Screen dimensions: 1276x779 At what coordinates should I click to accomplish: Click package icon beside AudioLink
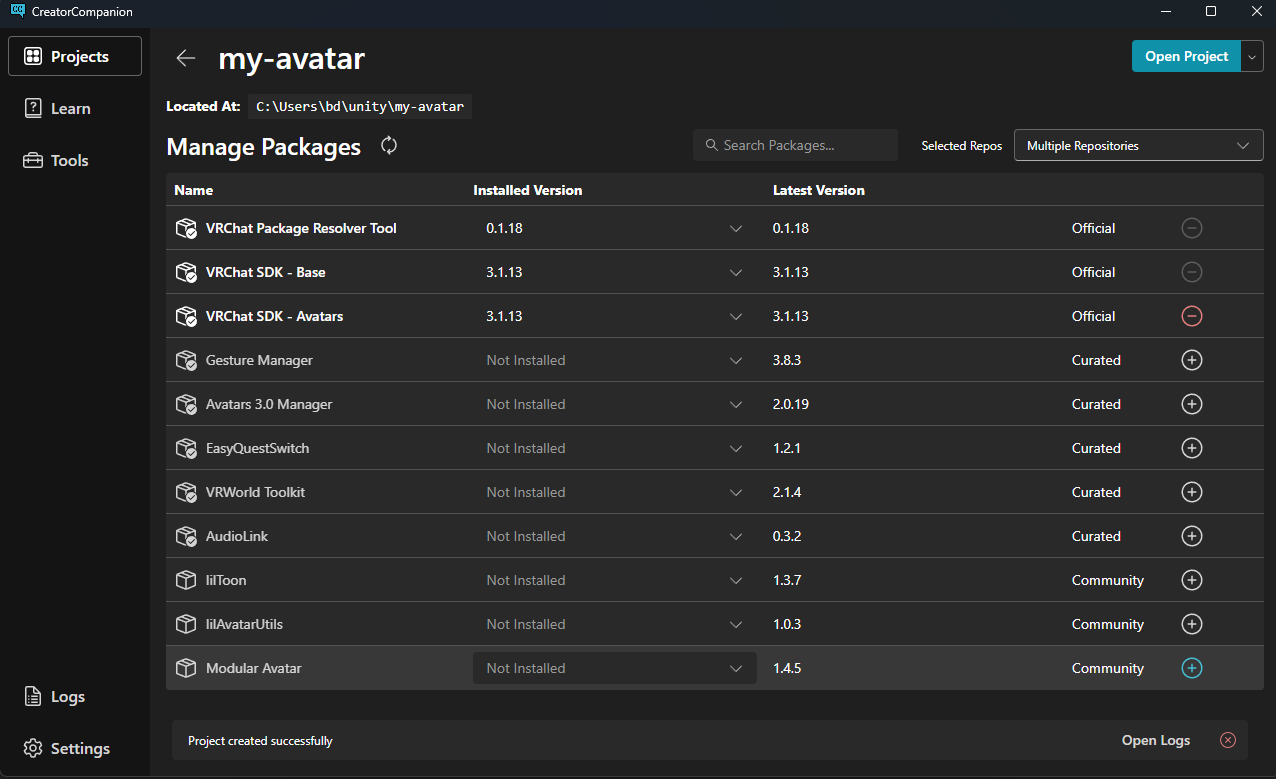click(x=186, y=536)
